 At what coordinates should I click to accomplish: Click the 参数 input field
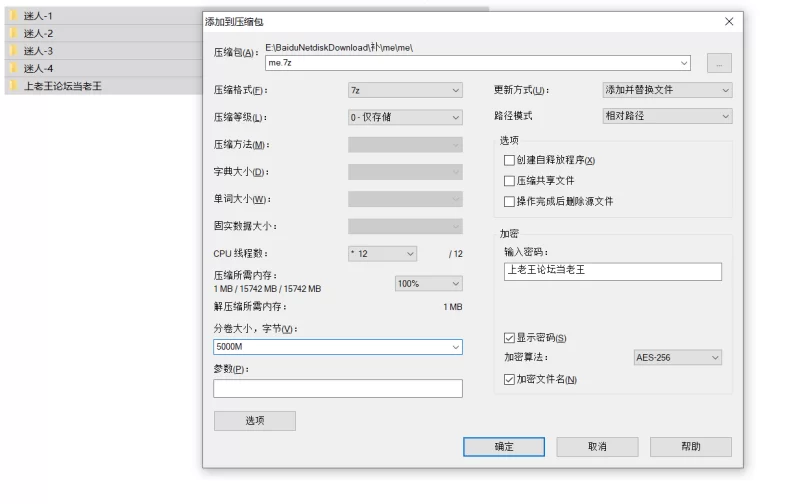point(338,389)
